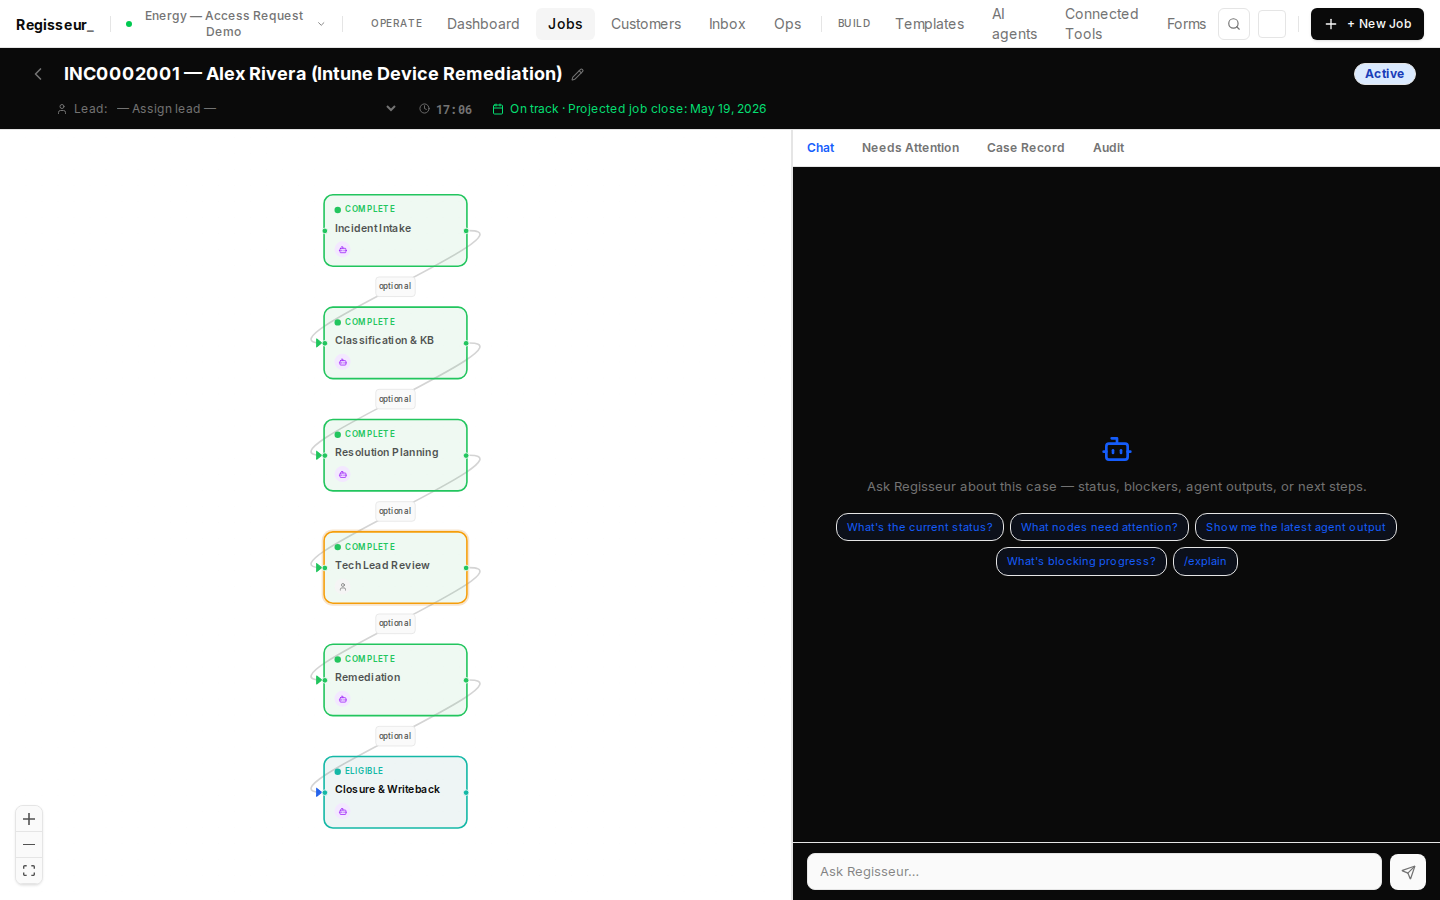Select the Classification & KB node
The width and height of the screenshot is (1440, 900).
(x=395, y=343)
